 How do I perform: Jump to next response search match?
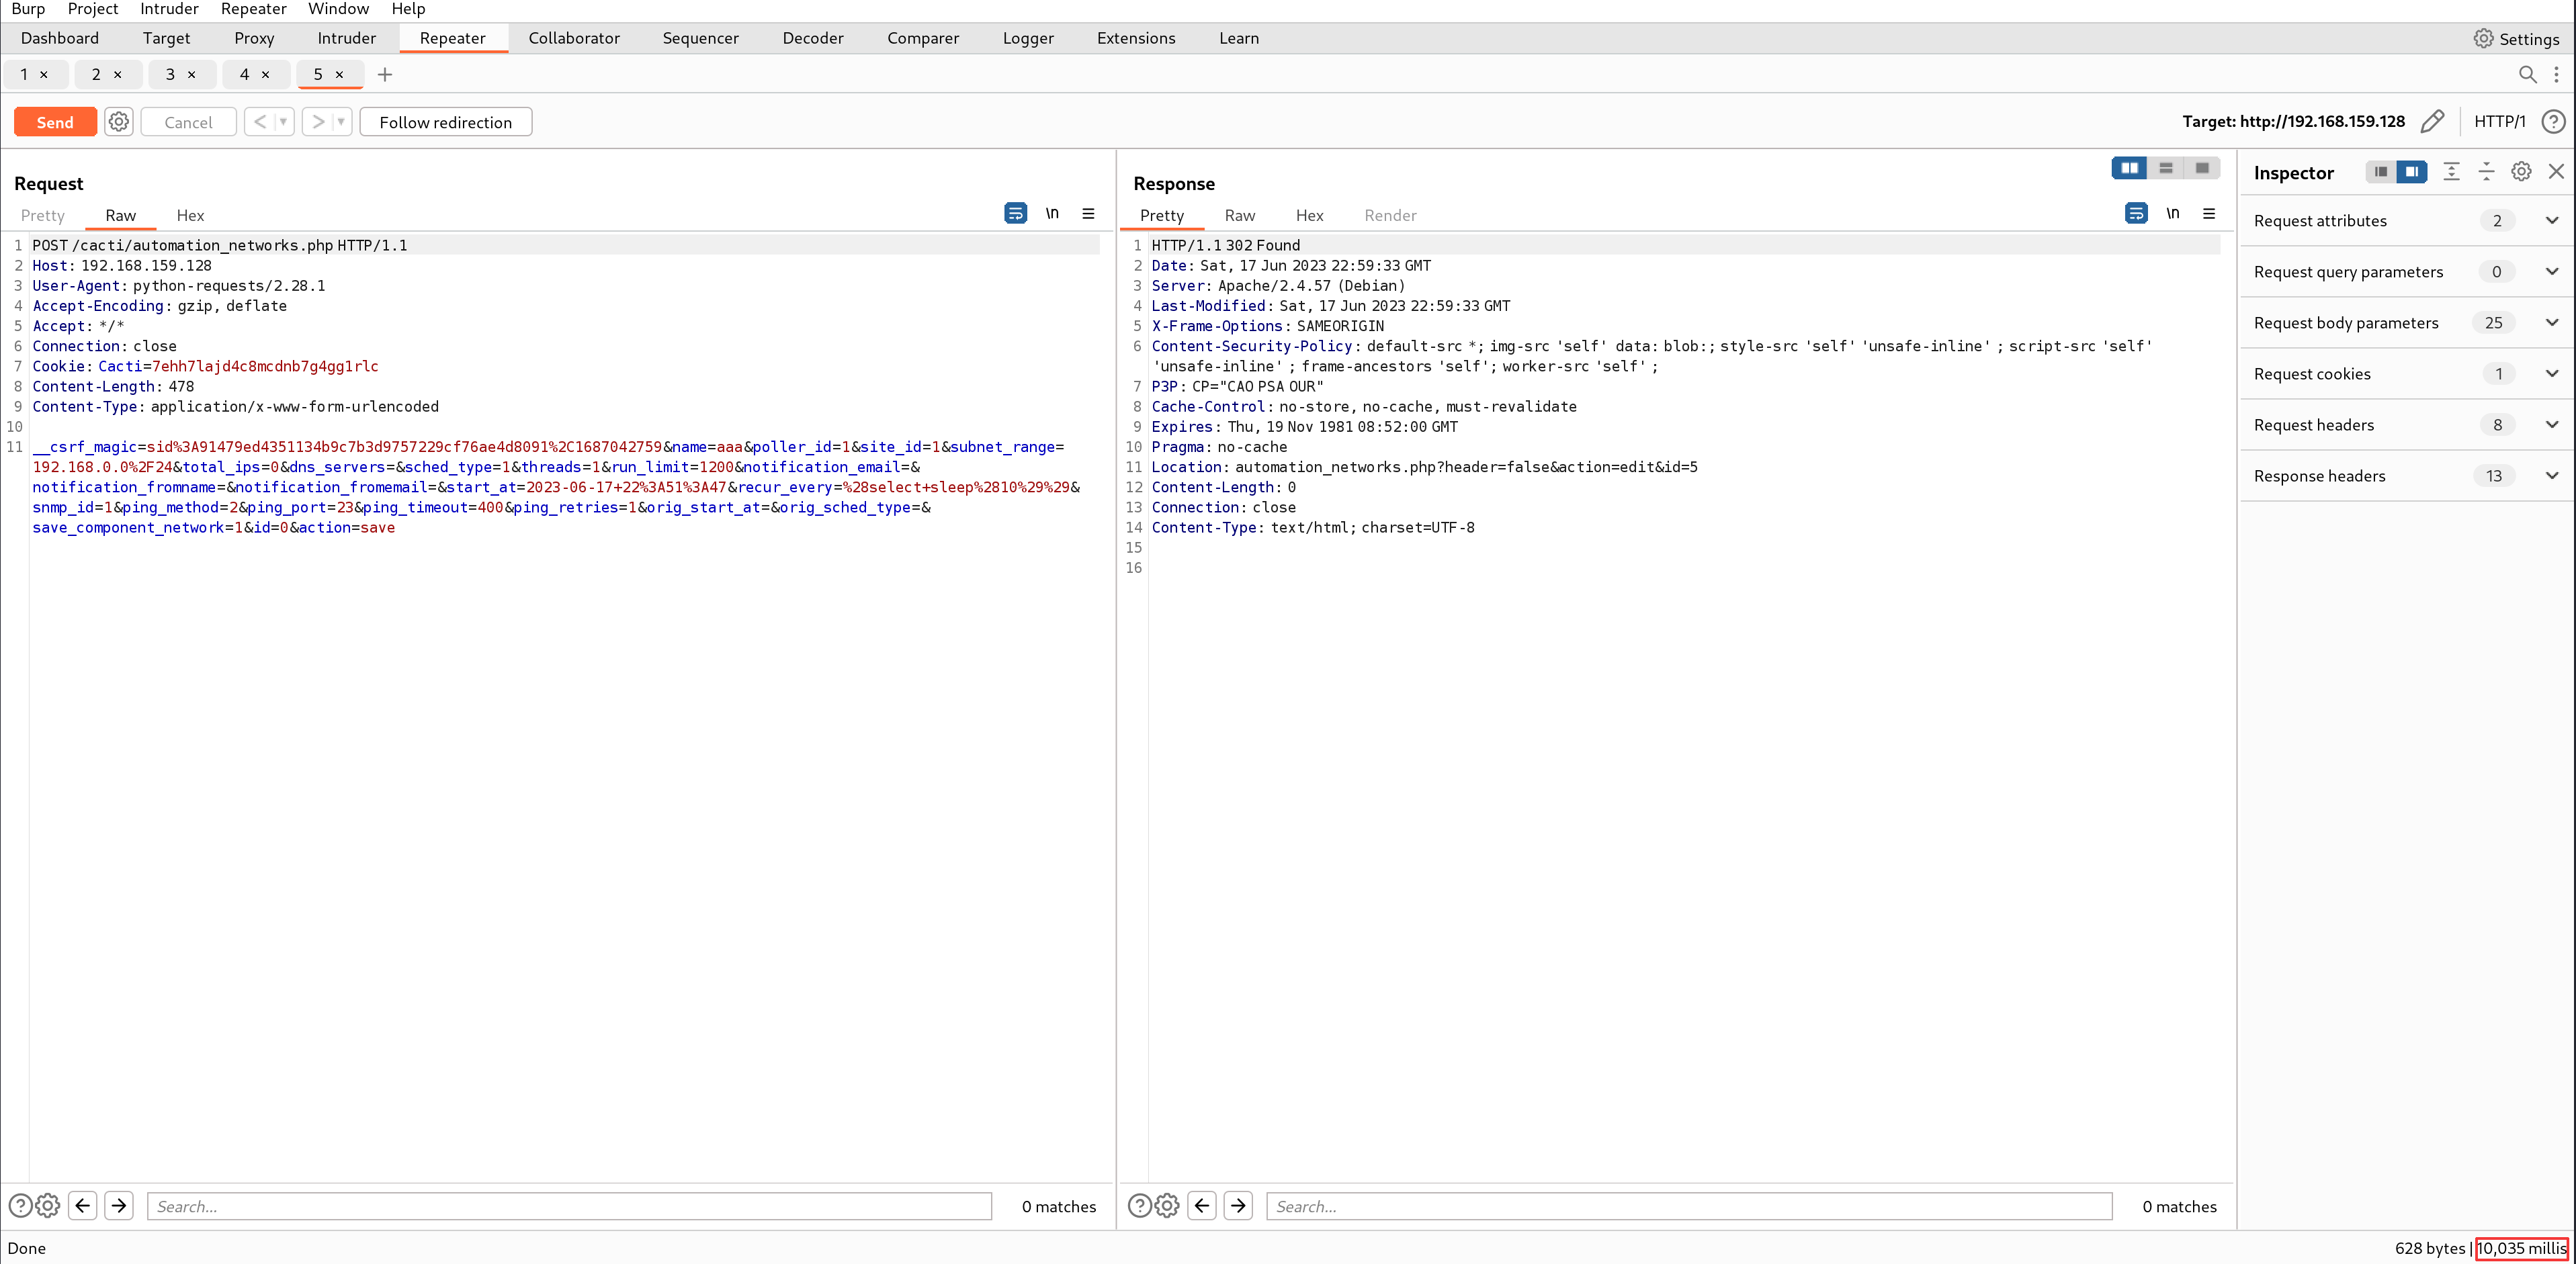1238,1206
